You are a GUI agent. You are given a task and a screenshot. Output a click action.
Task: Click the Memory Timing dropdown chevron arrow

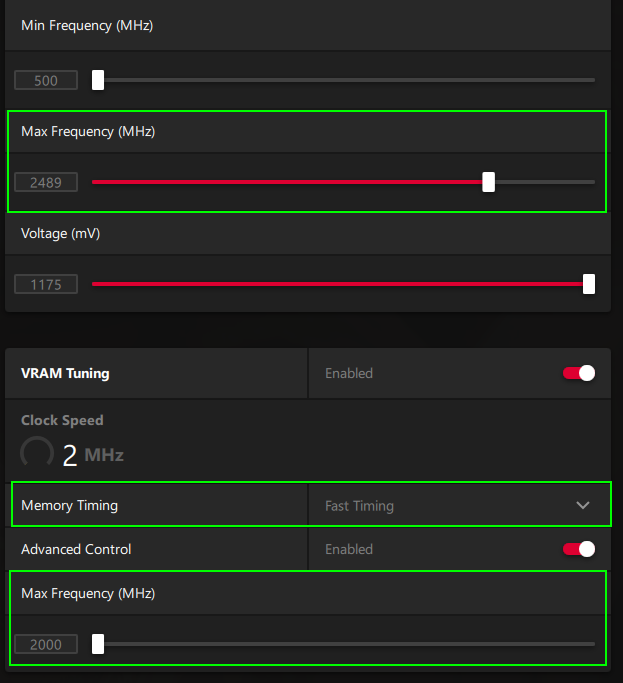pos(583,506)
